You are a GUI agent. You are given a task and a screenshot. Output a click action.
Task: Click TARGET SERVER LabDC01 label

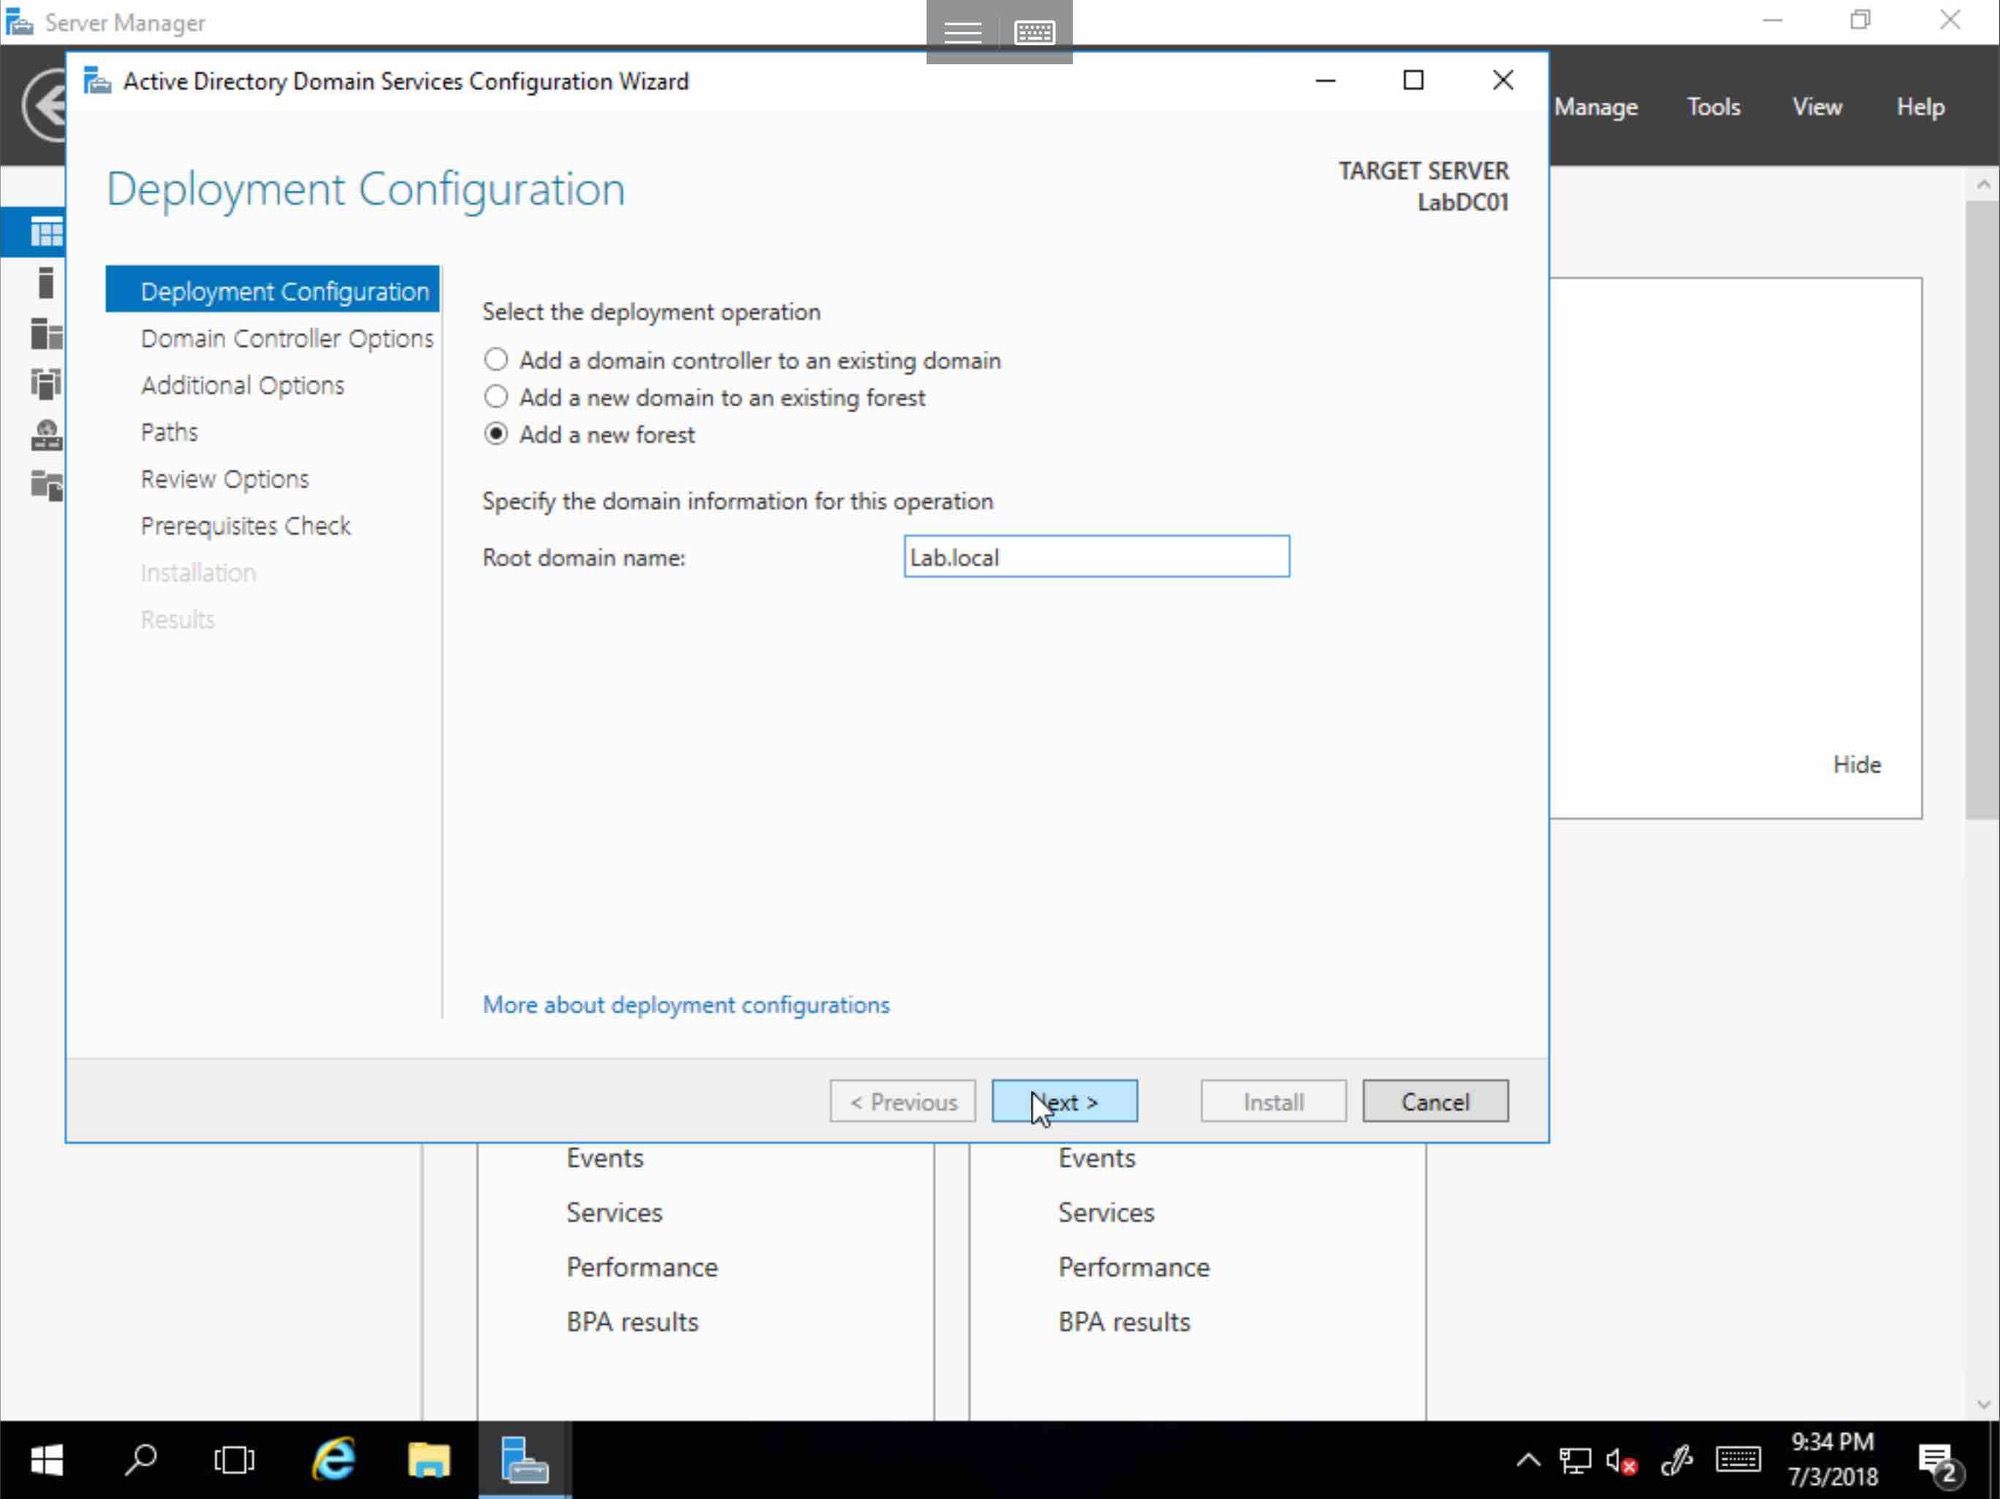(x=1423, y=186)
